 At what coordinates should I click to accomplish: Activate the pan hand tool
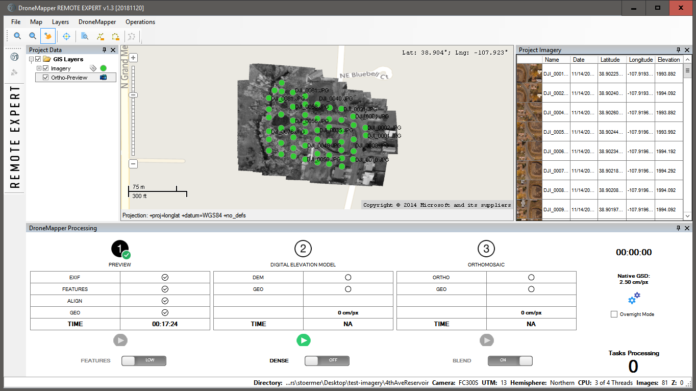pyautogui.click(x=47, y=36)
